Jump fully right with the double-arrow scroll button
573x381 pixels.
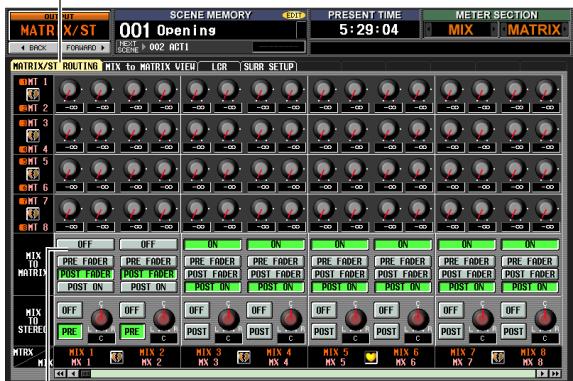pos(555,373)
